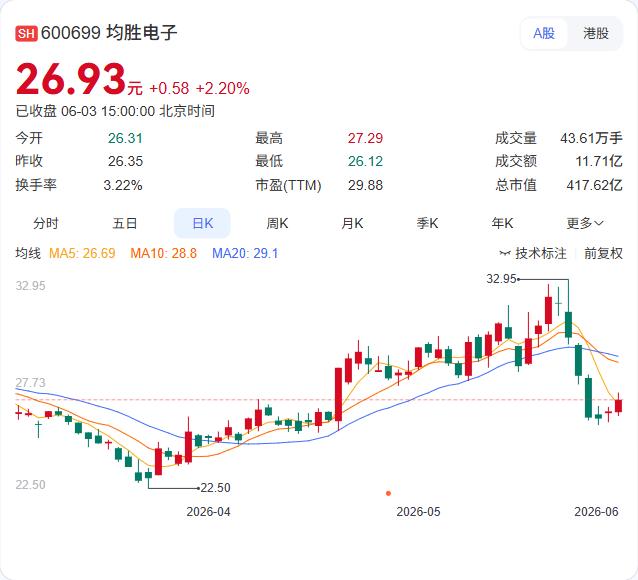Open 技术标注 technical annotations
The height and width of the screenshot is (580, 638).
[533, 254]
